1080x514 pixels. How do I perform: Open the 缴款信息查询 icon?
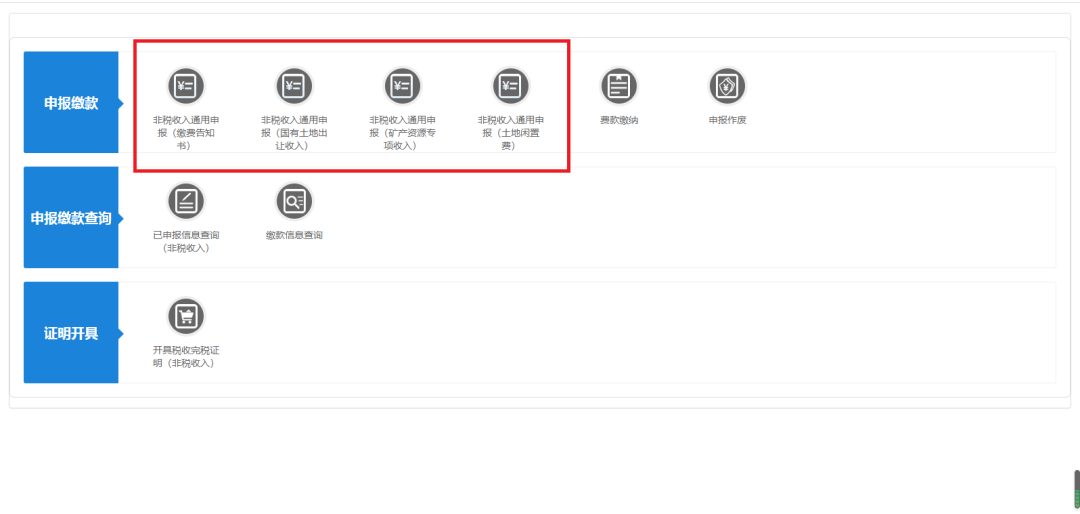(x=294, y=201)
